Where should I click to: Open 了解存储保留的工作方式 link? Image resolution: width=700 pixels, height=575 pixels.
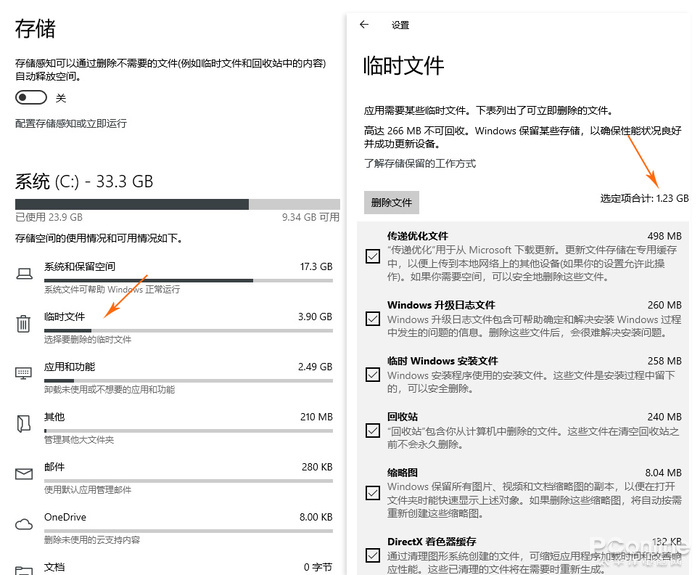coord(420,163)
